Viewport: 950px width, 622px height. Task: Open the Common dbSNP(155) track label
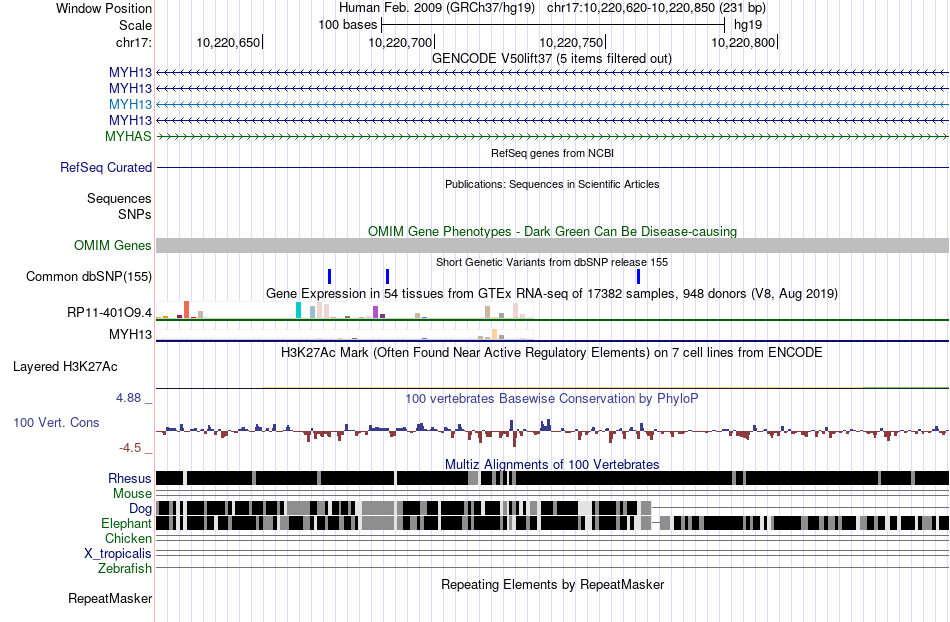(x=88, y=276)
